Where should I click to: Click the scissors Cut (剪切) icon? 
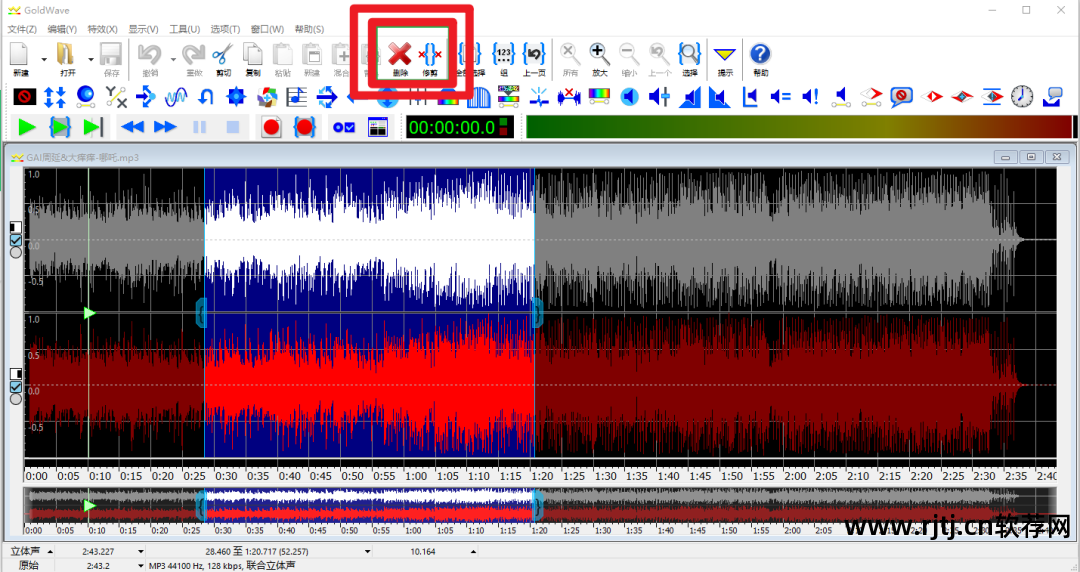[223, 55]
